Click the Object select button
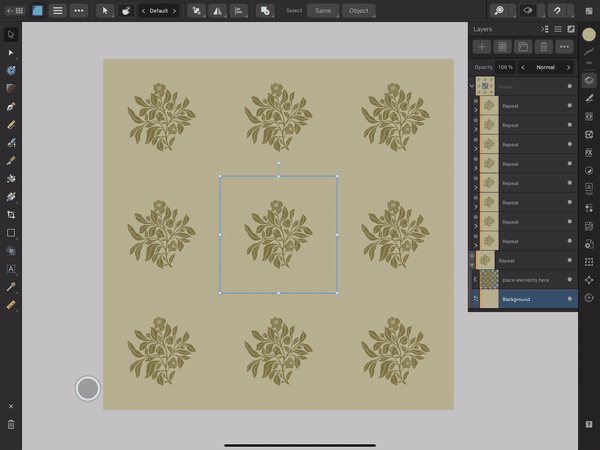 point(359,11)
